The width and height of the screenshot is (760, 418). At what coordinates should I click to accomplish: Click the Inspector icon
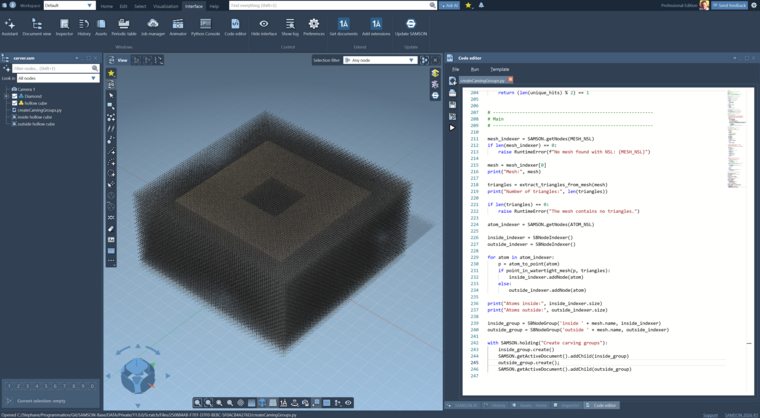coord(64,26)
